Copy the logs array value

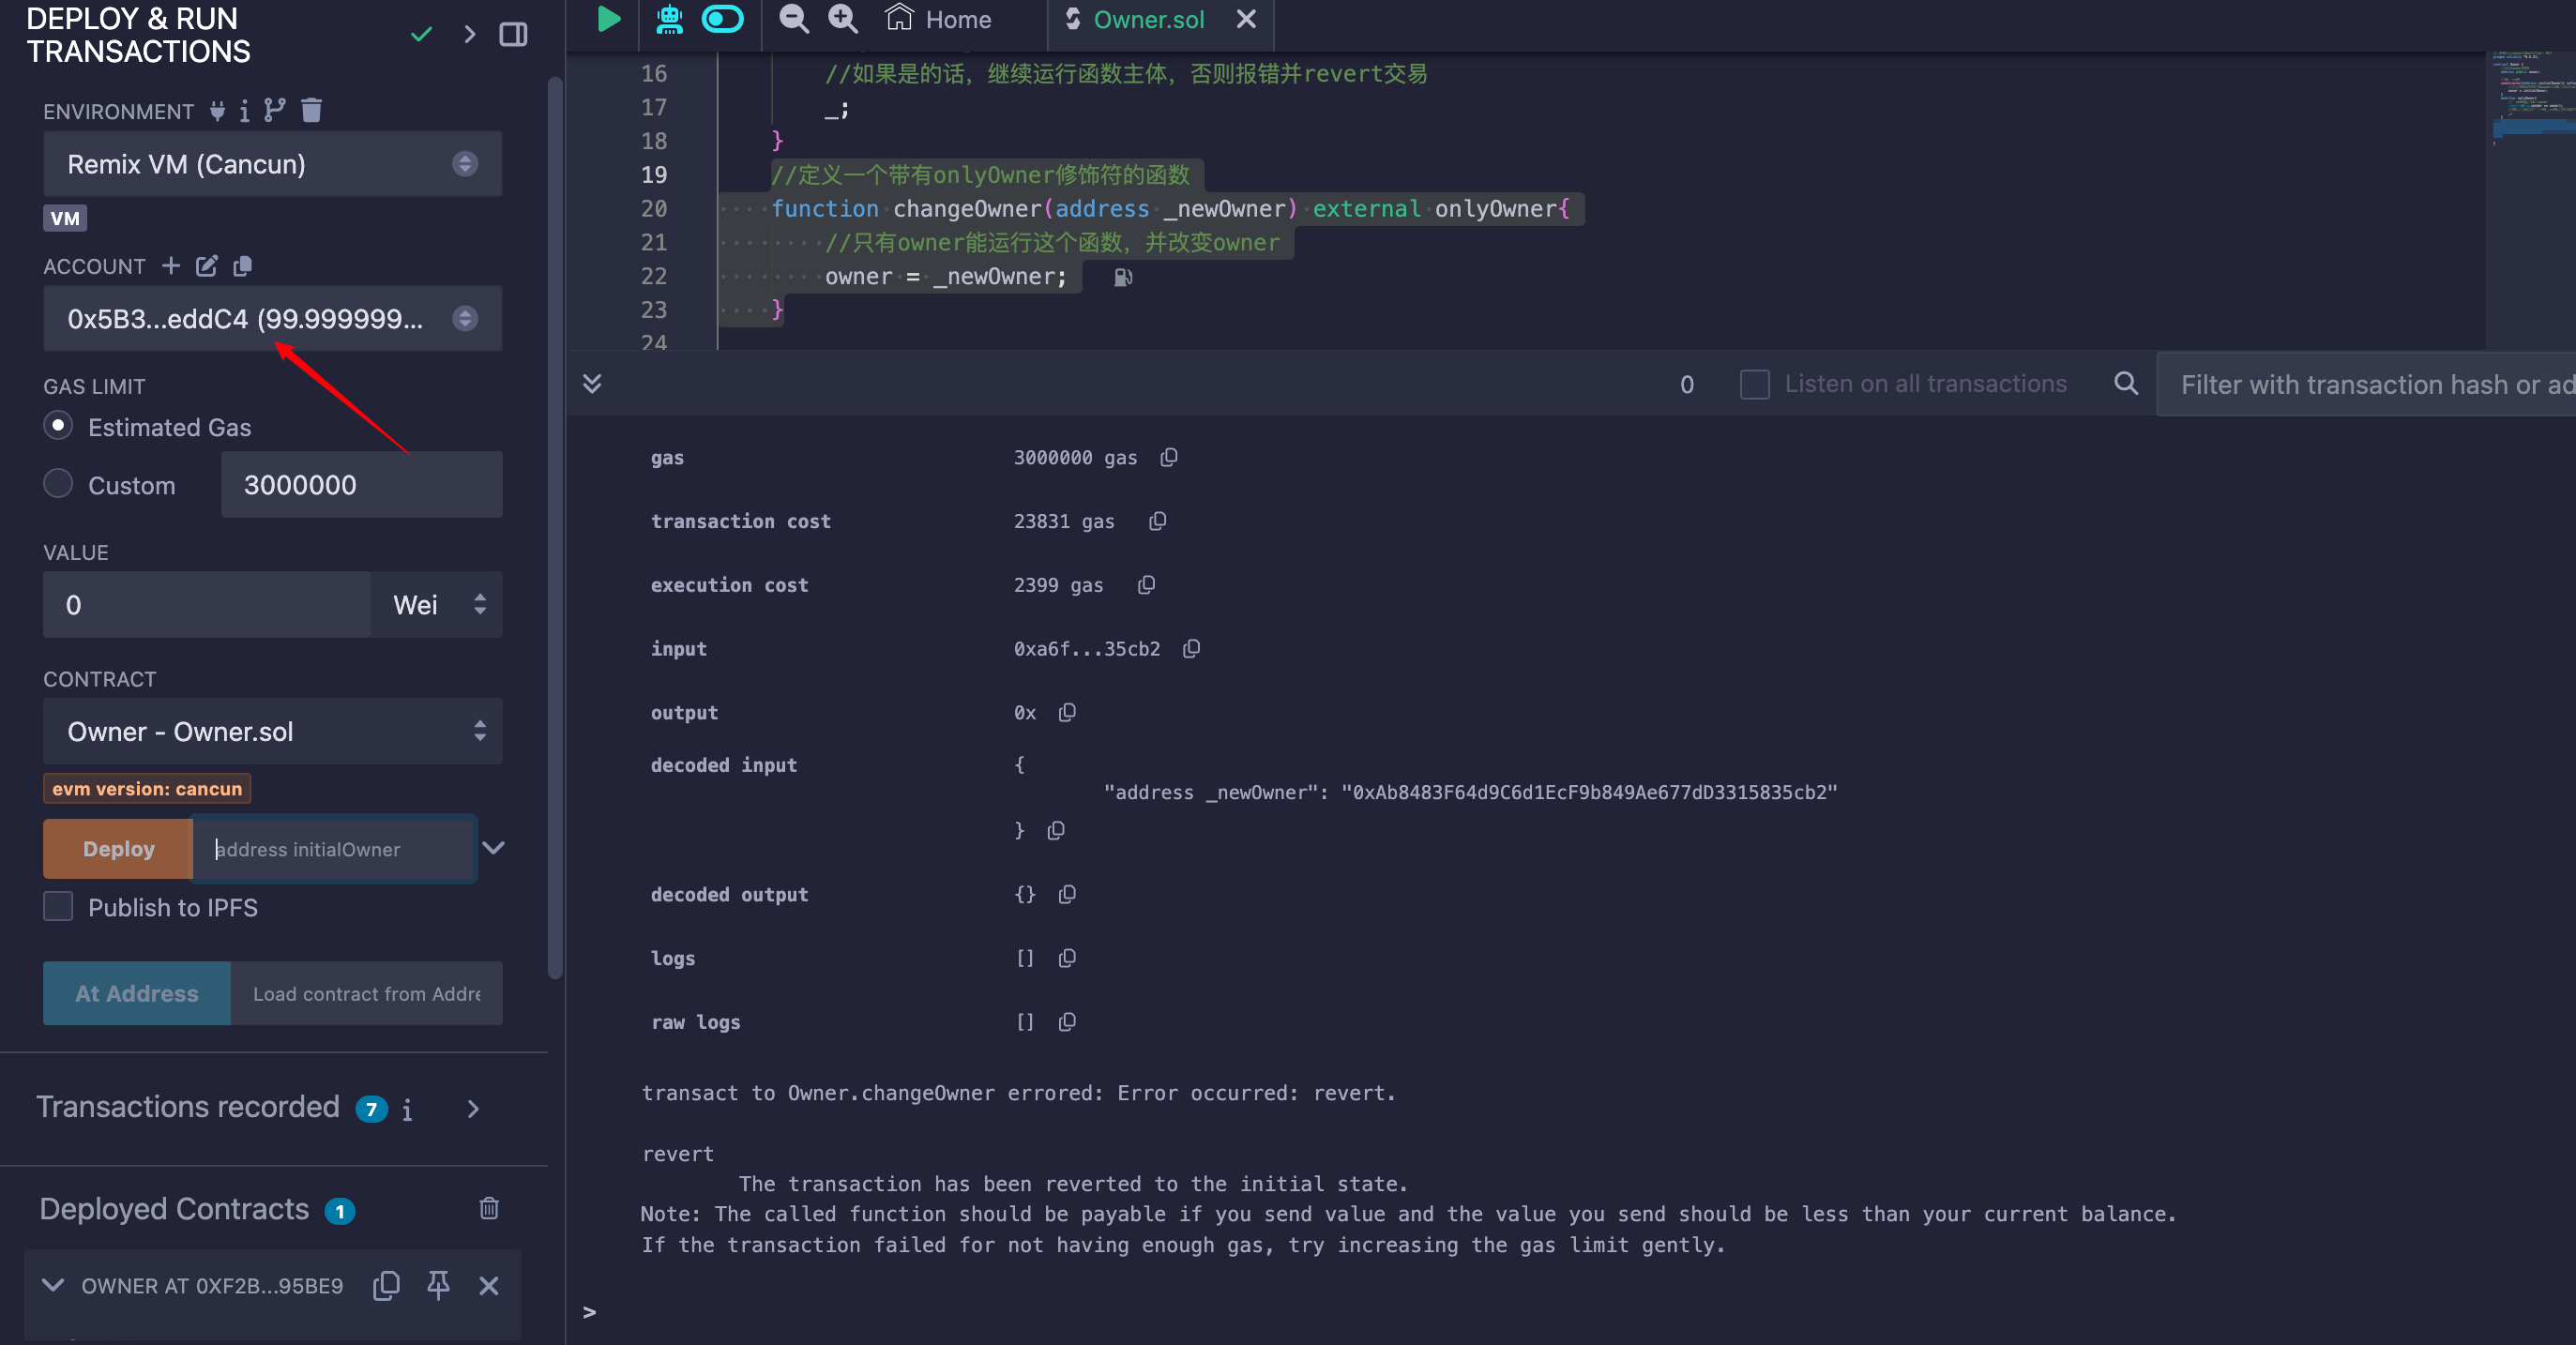[1067, 958]
